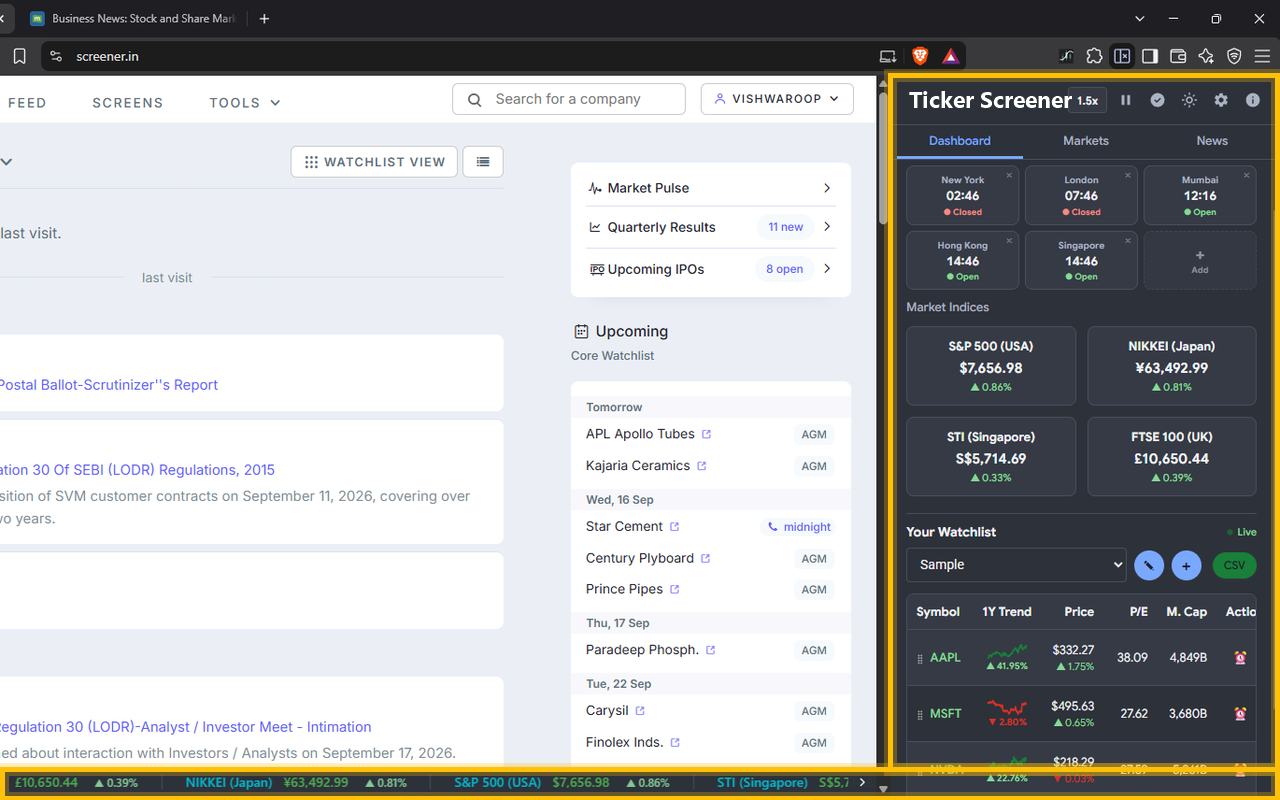Expand Market Pulse chevron
Screen dimensions: 1280x800
coord(827,188)
